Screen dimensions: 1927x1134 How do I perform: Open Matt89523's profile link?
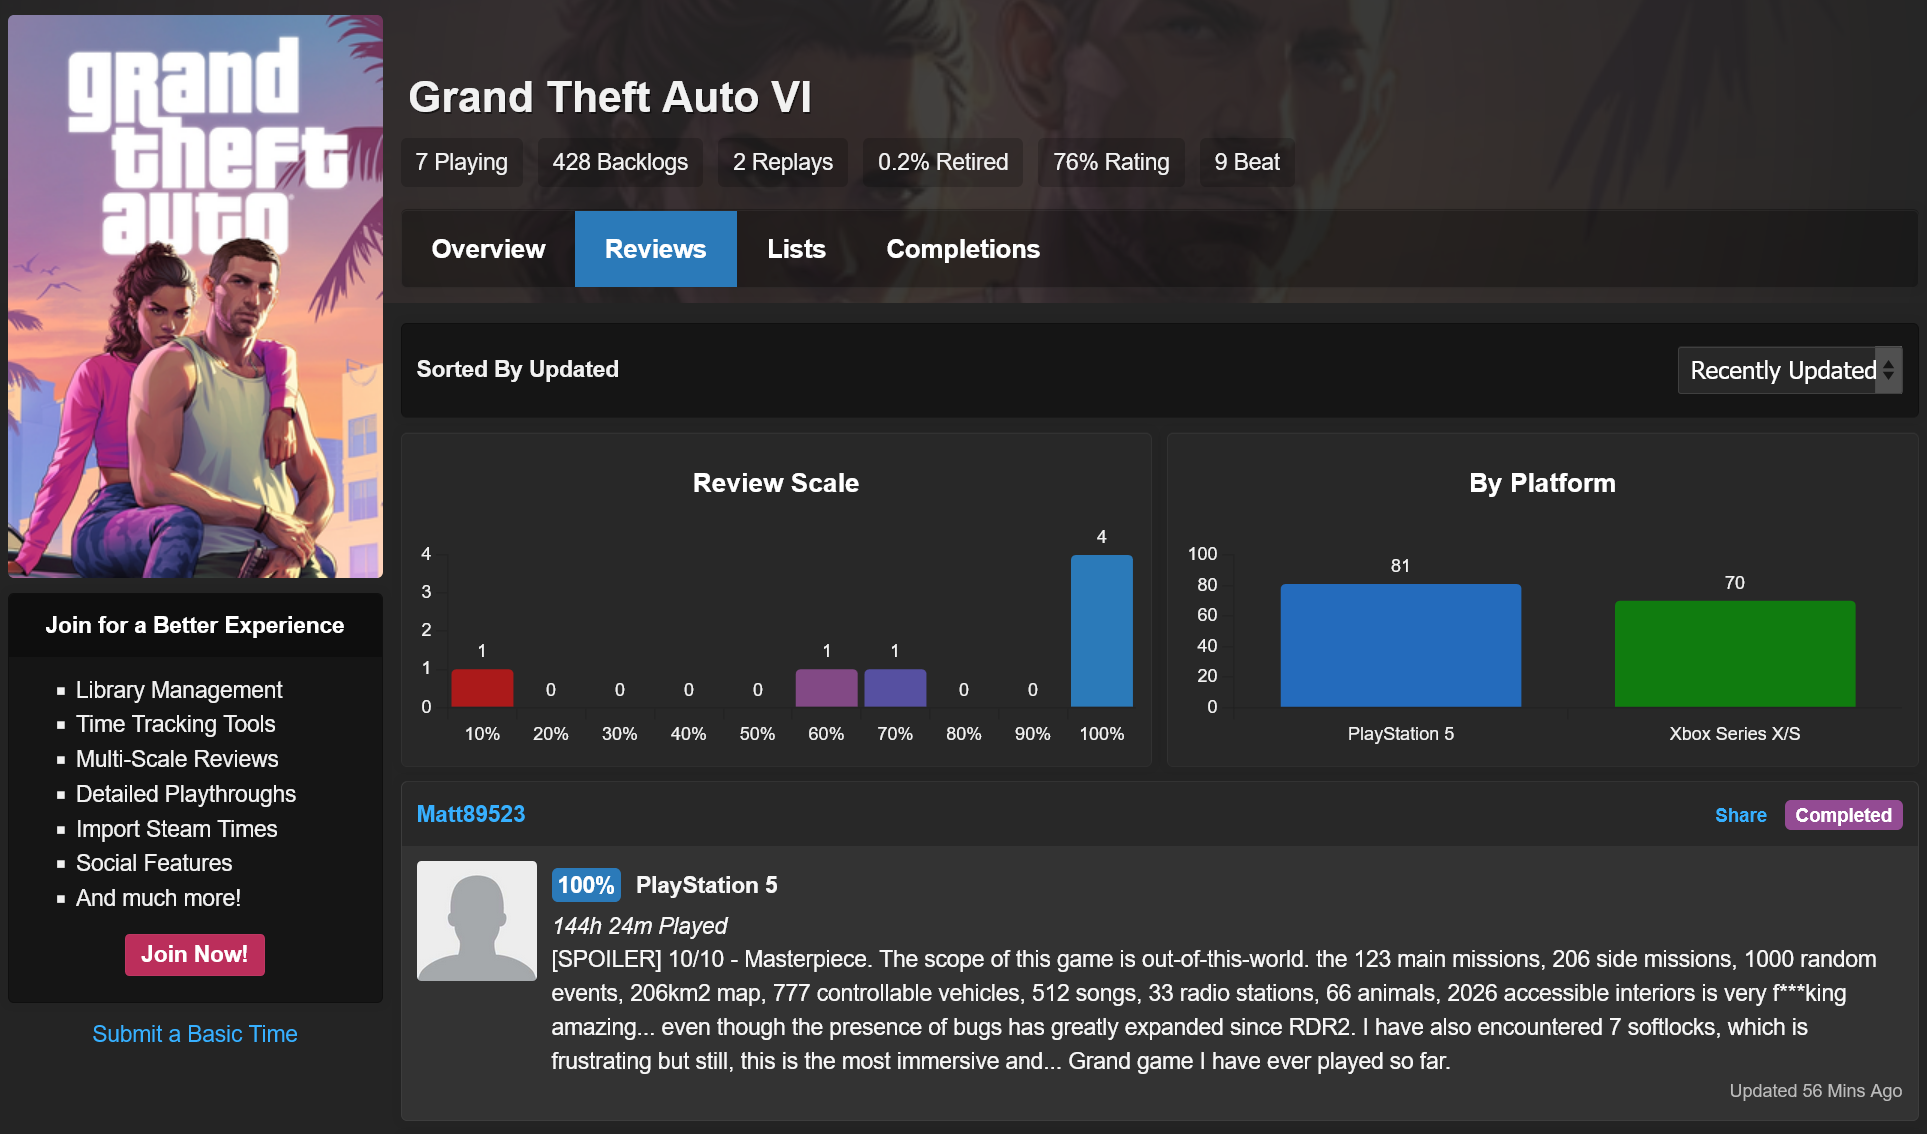[470, 814]
